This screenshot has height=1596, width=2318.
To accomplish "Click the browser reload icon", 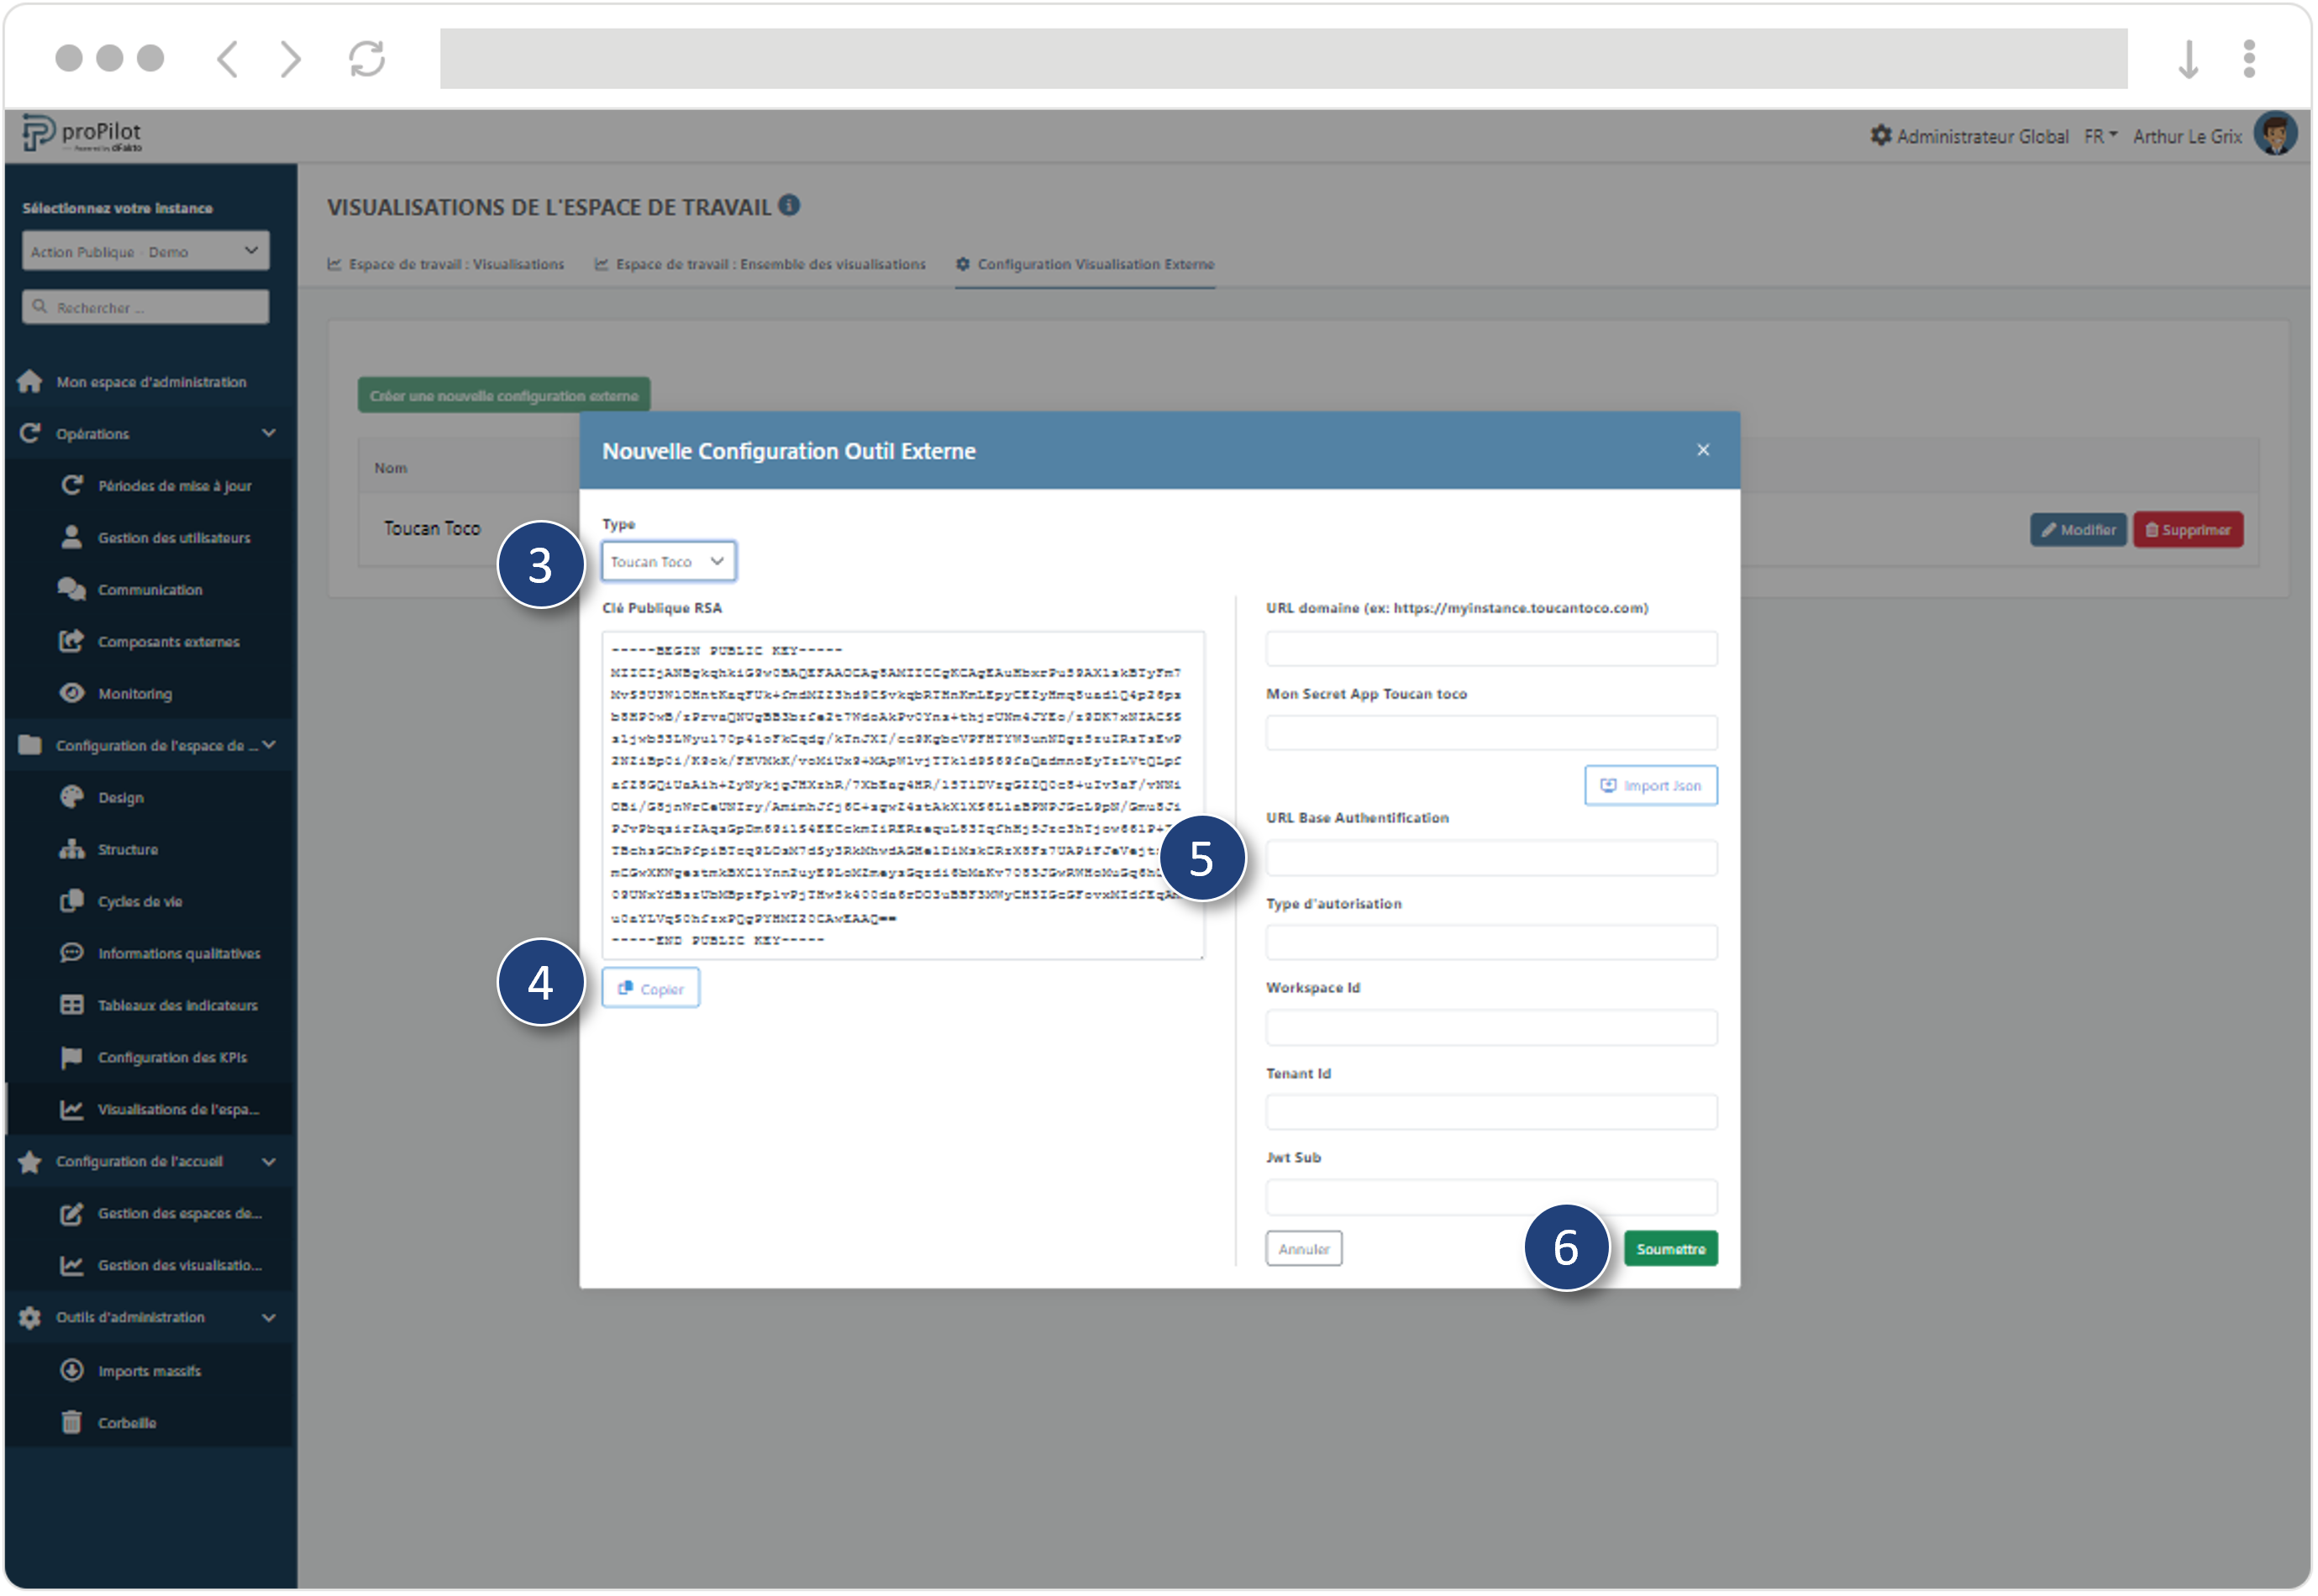I will click(x=367, y=58).
